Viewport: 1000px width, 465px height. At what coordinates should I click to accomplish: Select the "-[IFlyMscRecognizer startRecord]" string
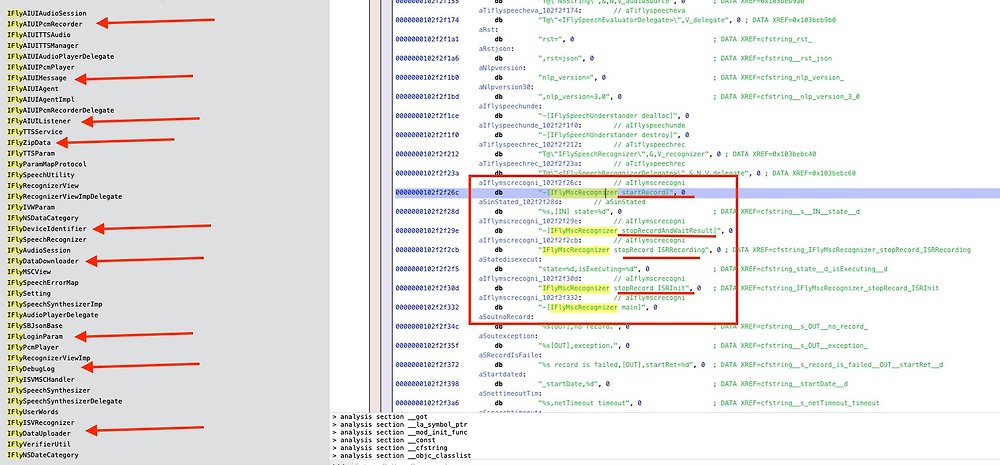pyautogui.click(x=607, y=192)
